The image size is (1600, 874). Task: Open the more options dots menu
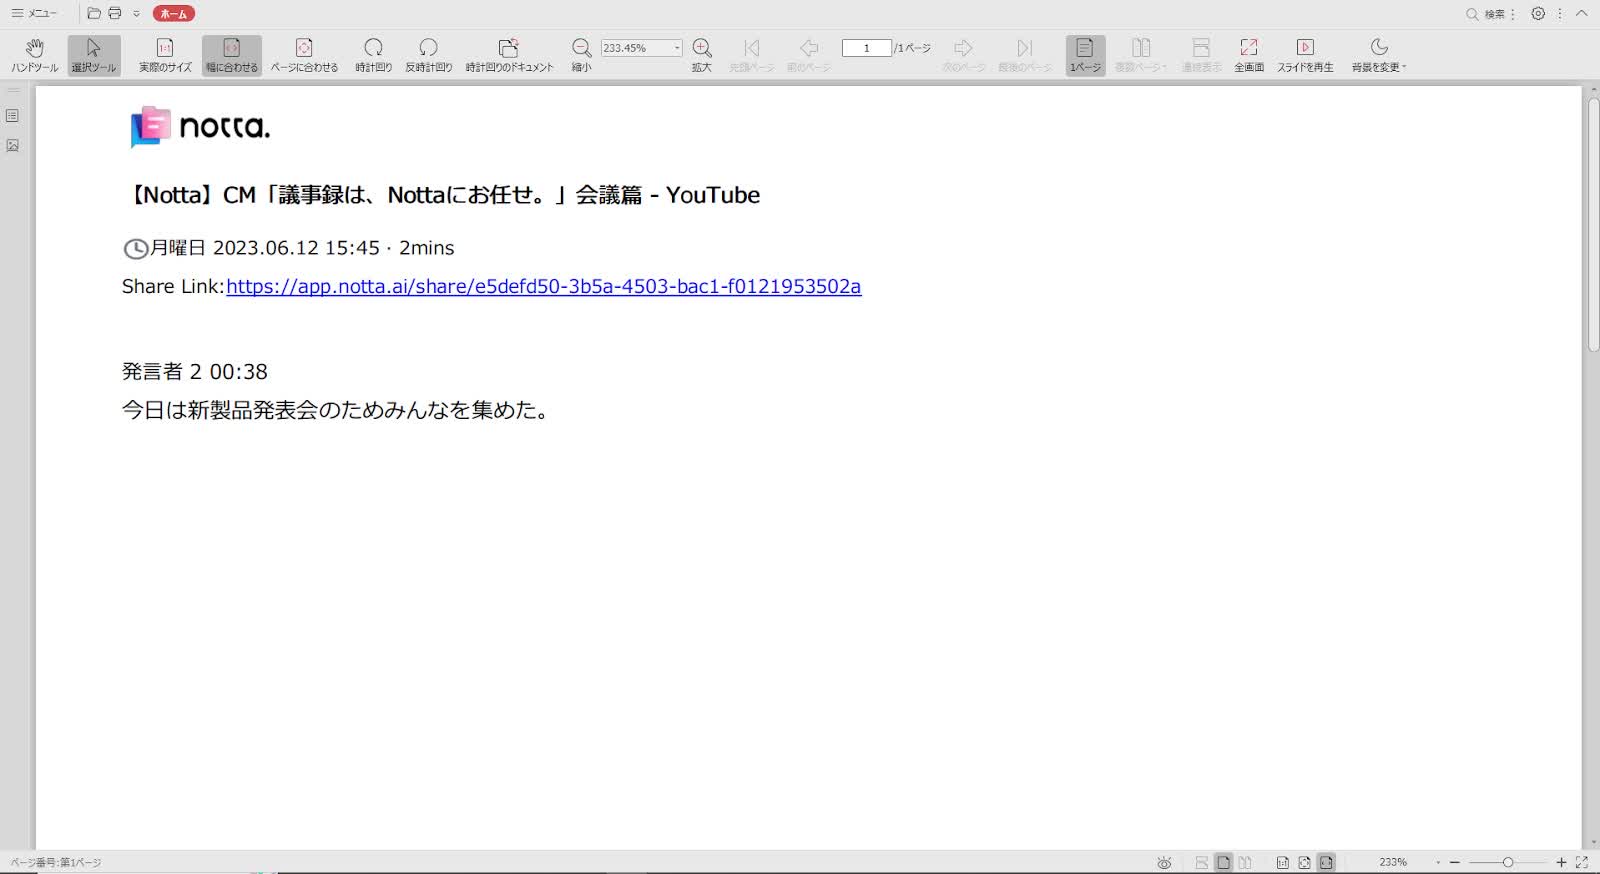(1560, 13)
